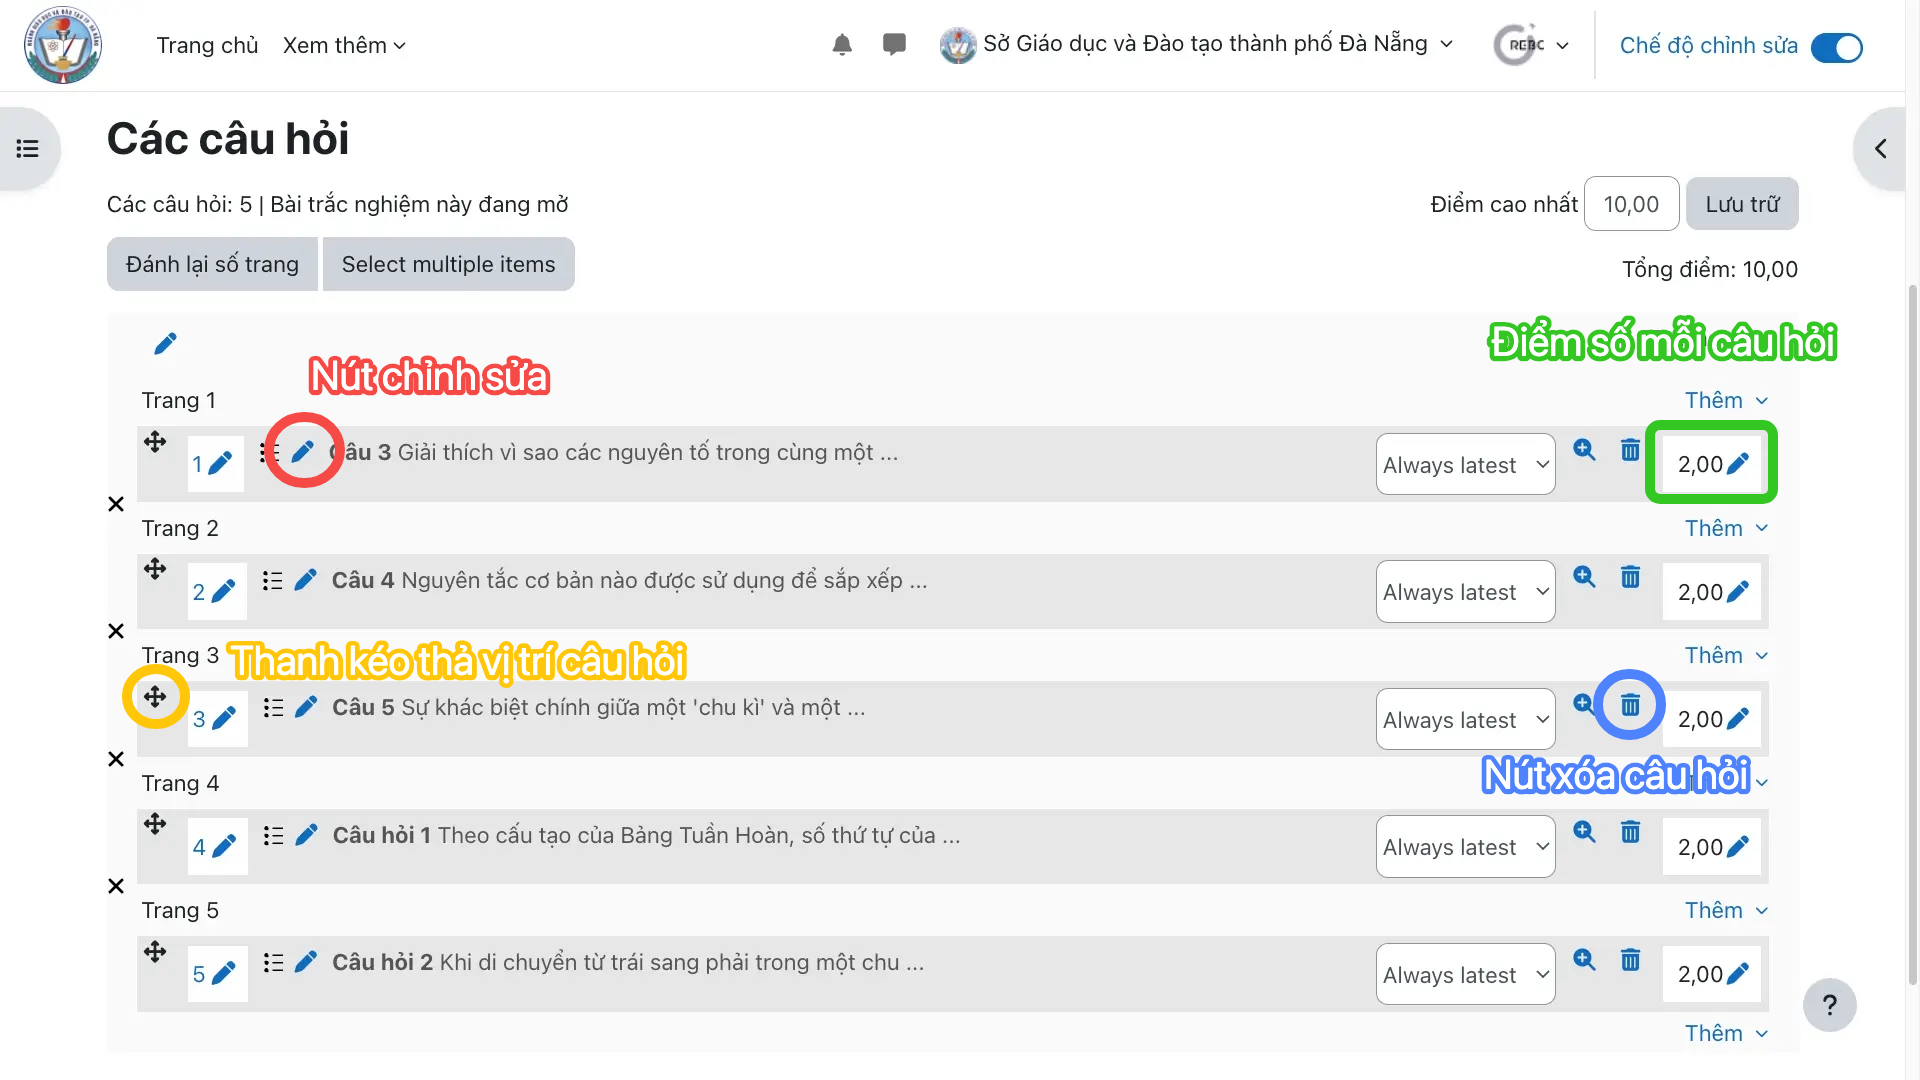Open the help question mark button

(x=1829, y=1005)
